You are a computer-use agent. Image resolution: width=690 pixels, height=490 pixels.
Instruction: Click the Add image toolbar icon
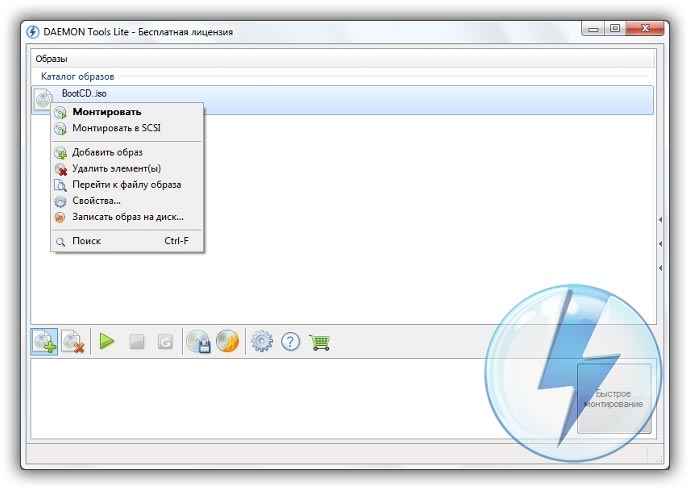pyautogui.click(x=44, y=341)
